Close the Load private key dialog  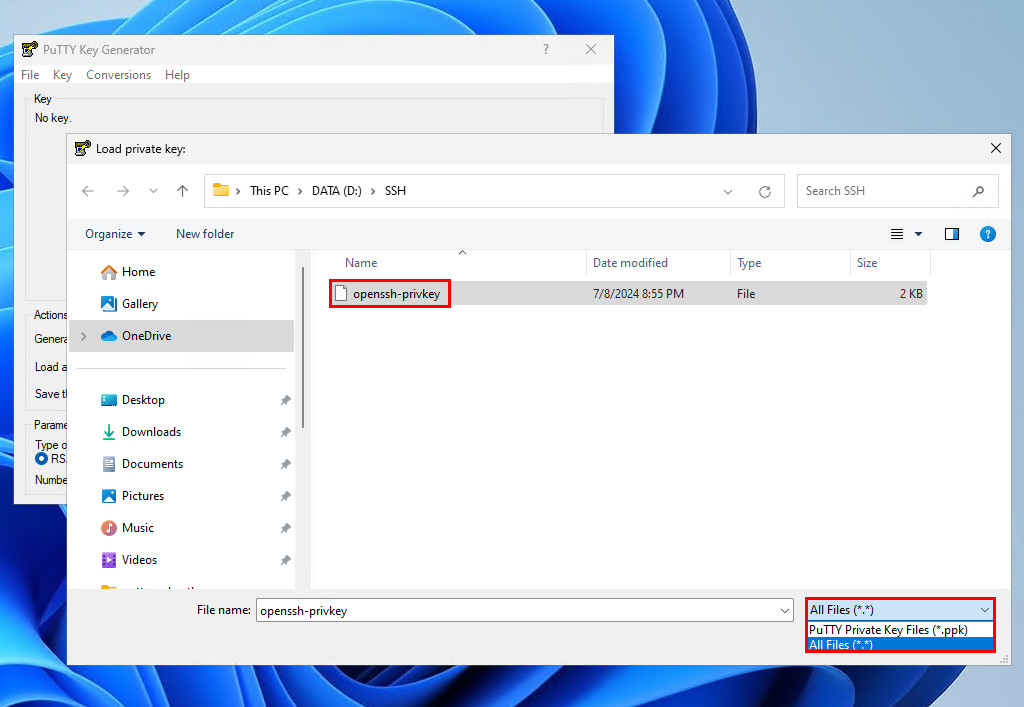995,148
